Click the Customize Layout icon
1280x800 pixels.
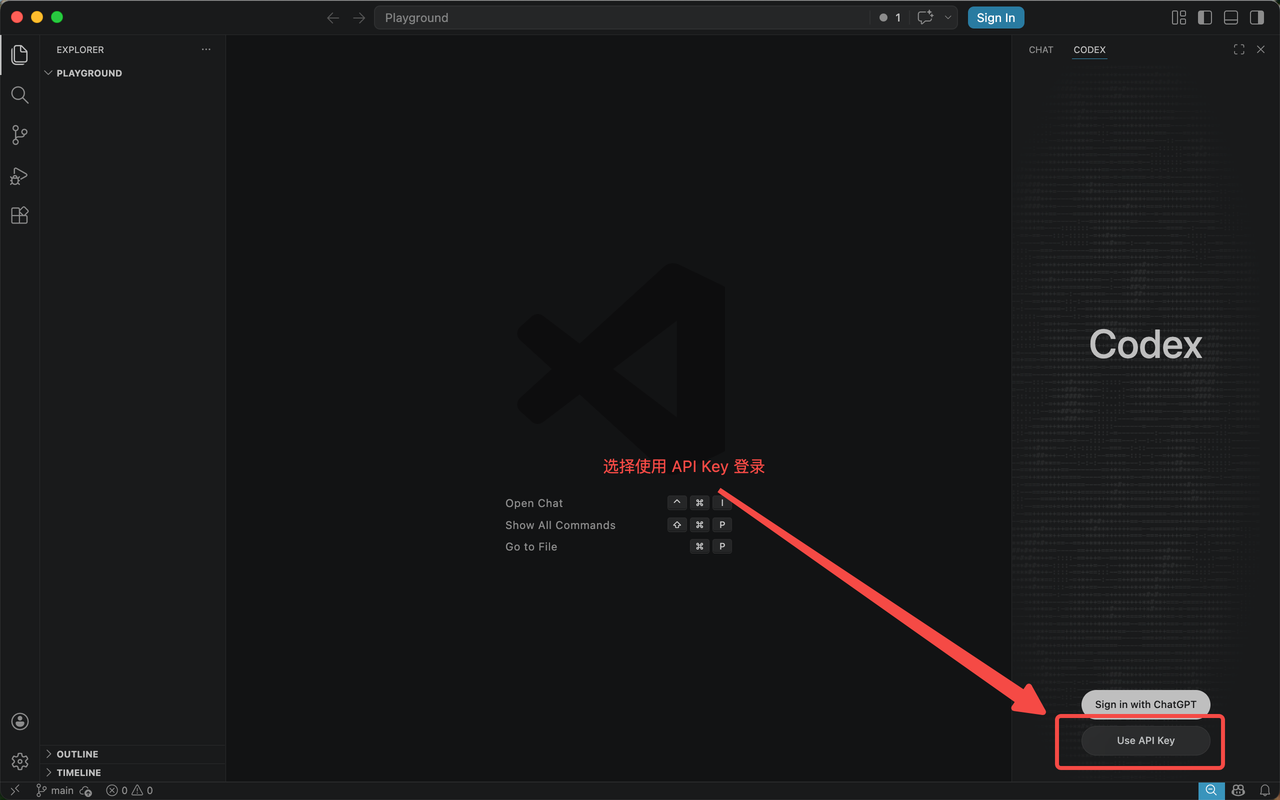coord(1179,18)
